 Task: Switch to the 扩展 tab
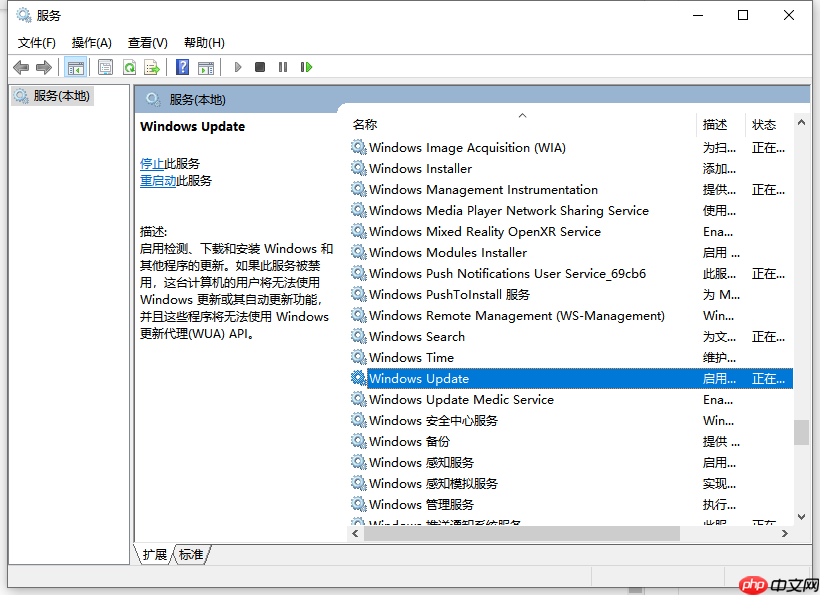154,554
